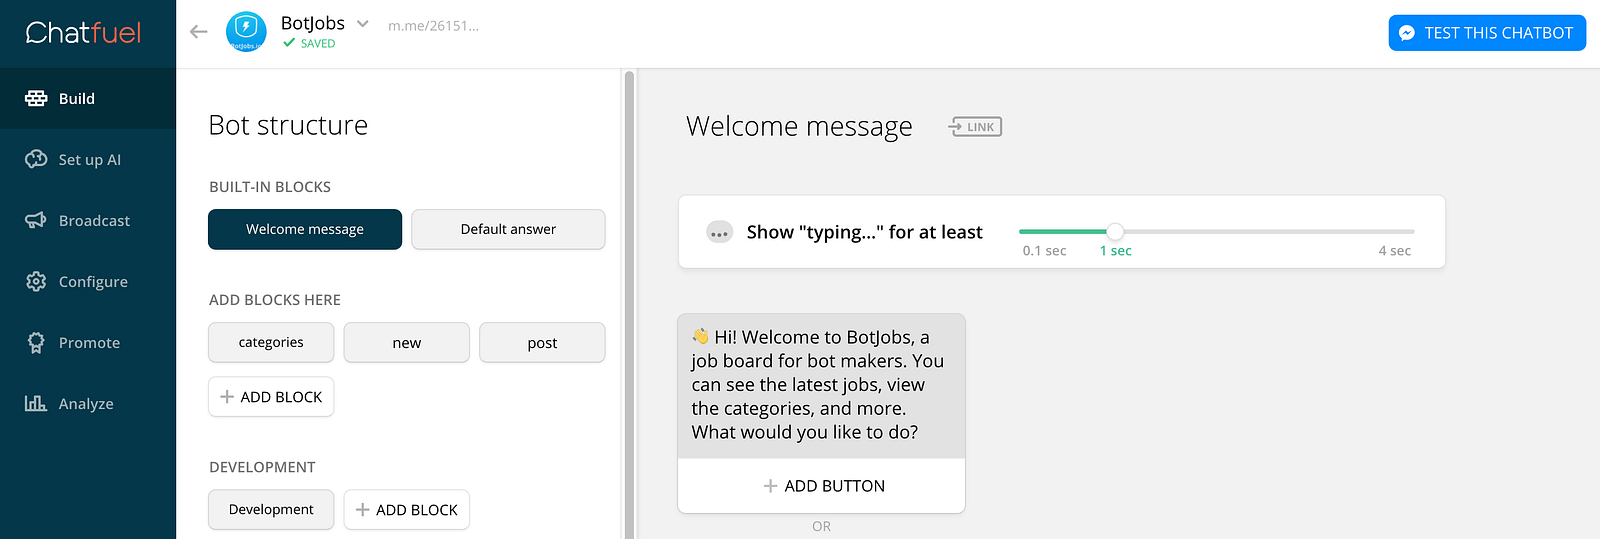Click the Chatfuel logo
This screenshot has height=539, width=1600.
coord(83,33)
